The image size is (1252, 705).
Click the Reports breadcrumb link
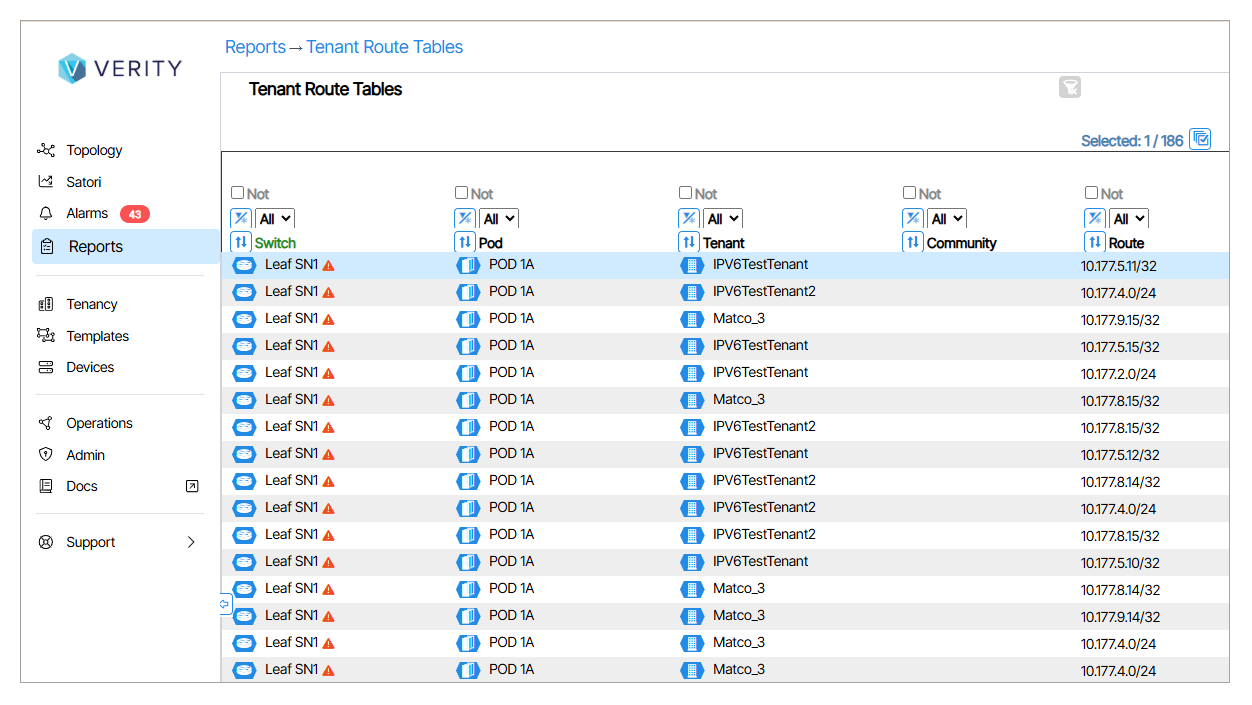pos(255,47)
